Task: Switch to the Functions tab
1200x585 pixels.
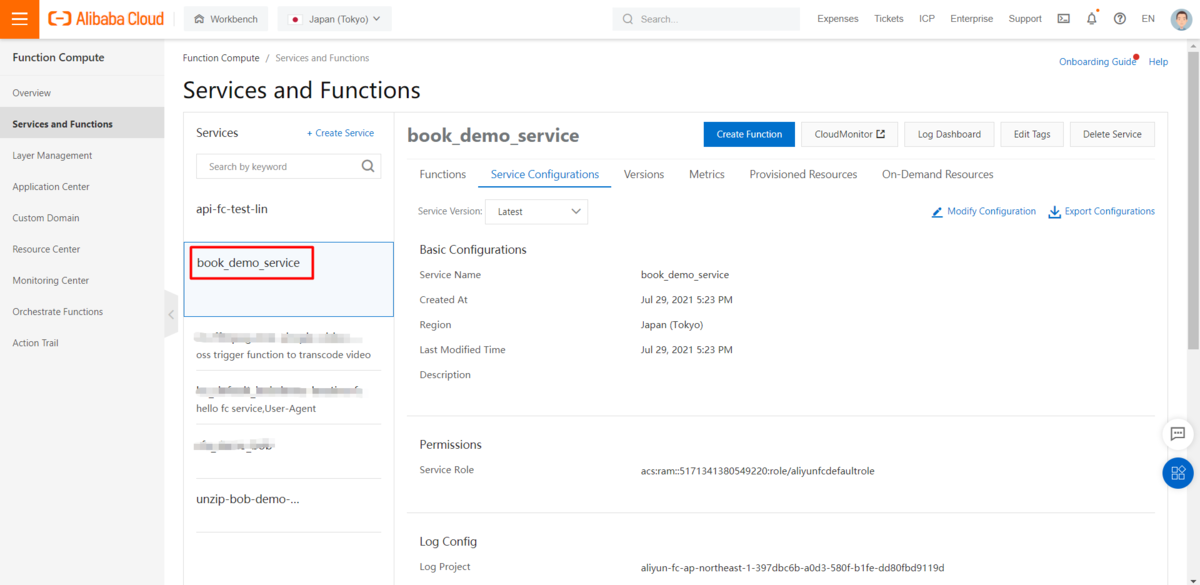Action: pyautogui.click(x=443, y=174)
